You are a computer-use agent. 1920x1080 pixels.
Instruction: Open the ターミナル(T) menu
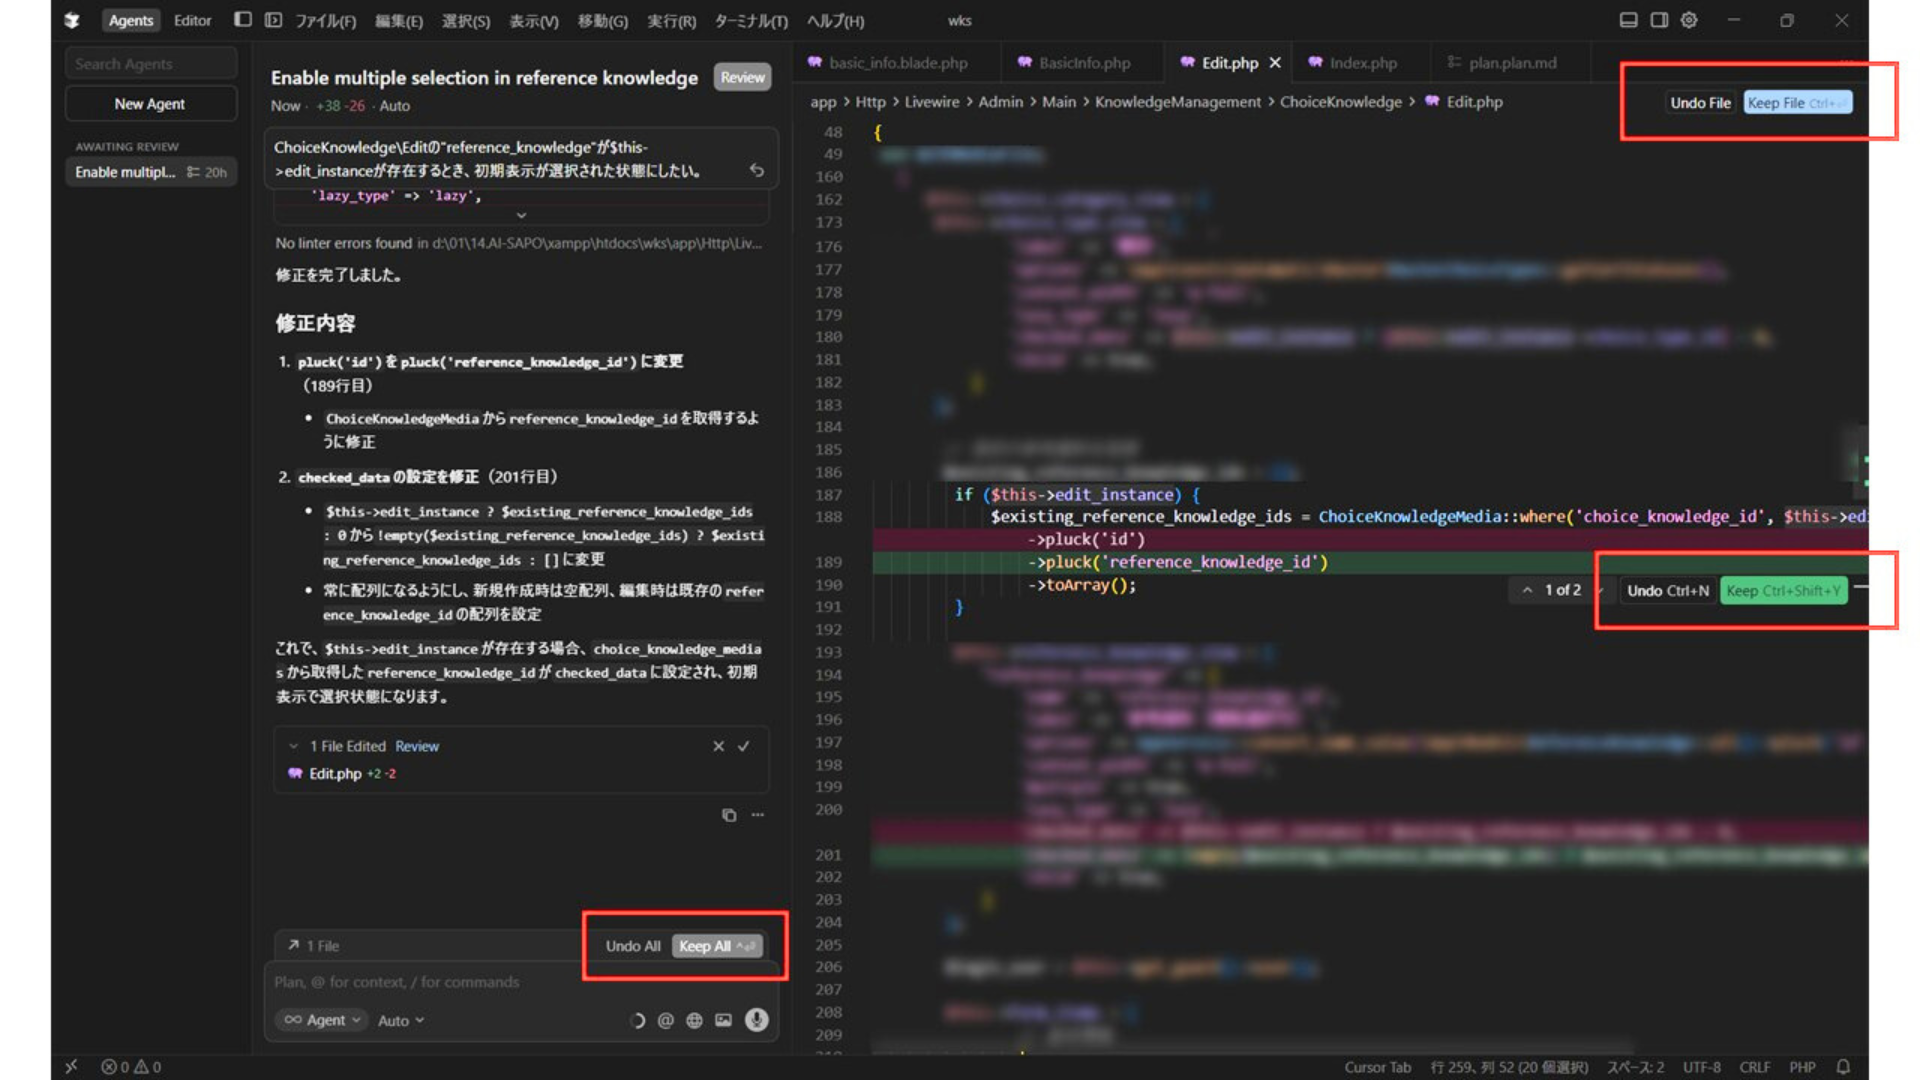(x=750, y=21)
